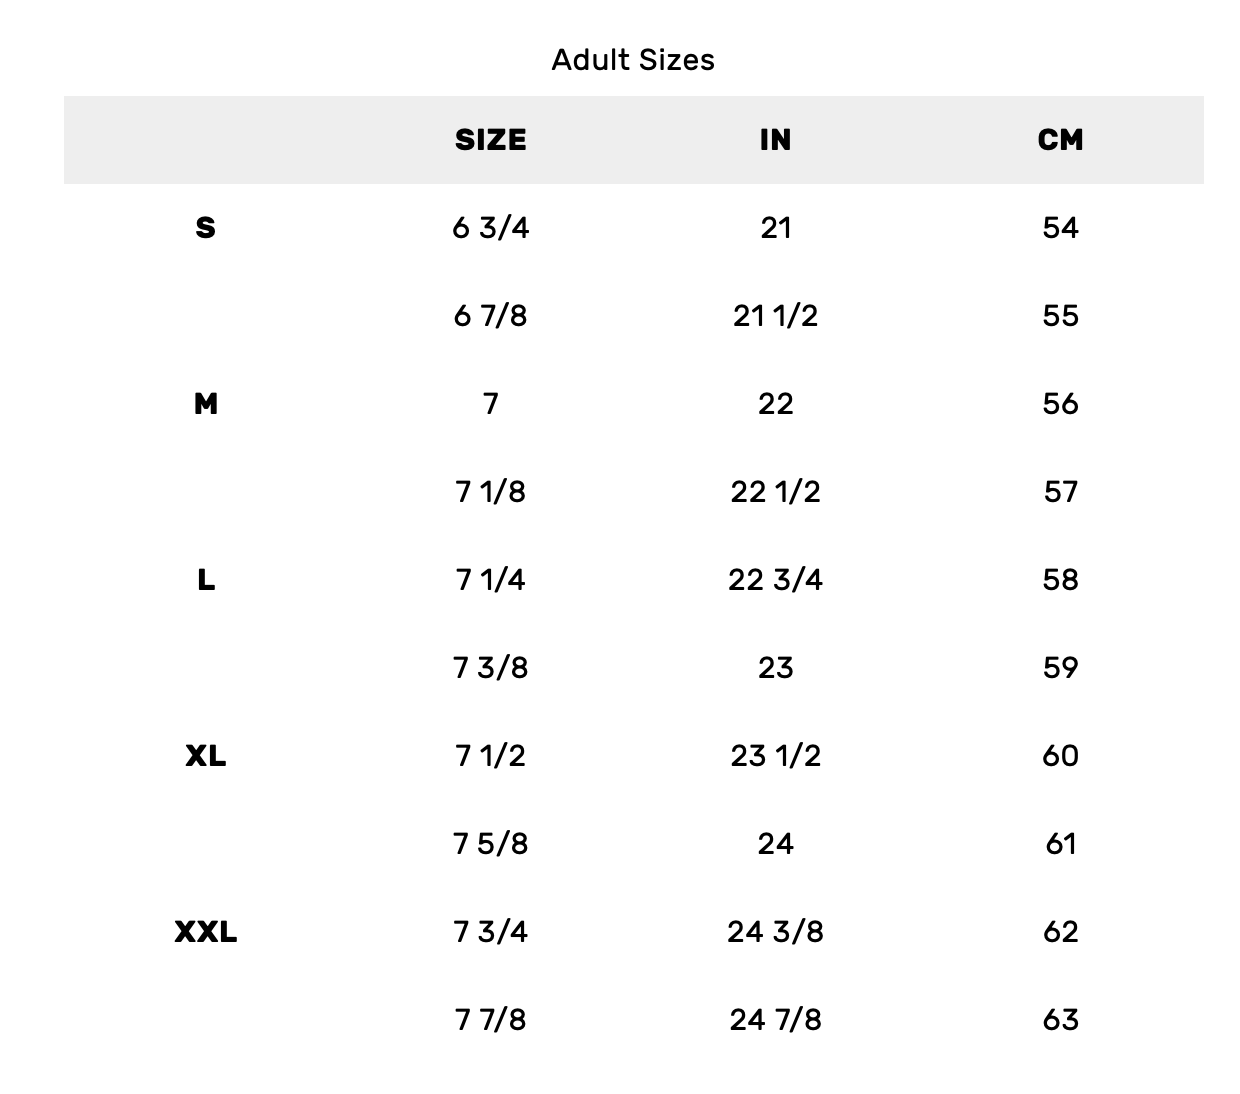Select the M row label

[x=205, y=404]
